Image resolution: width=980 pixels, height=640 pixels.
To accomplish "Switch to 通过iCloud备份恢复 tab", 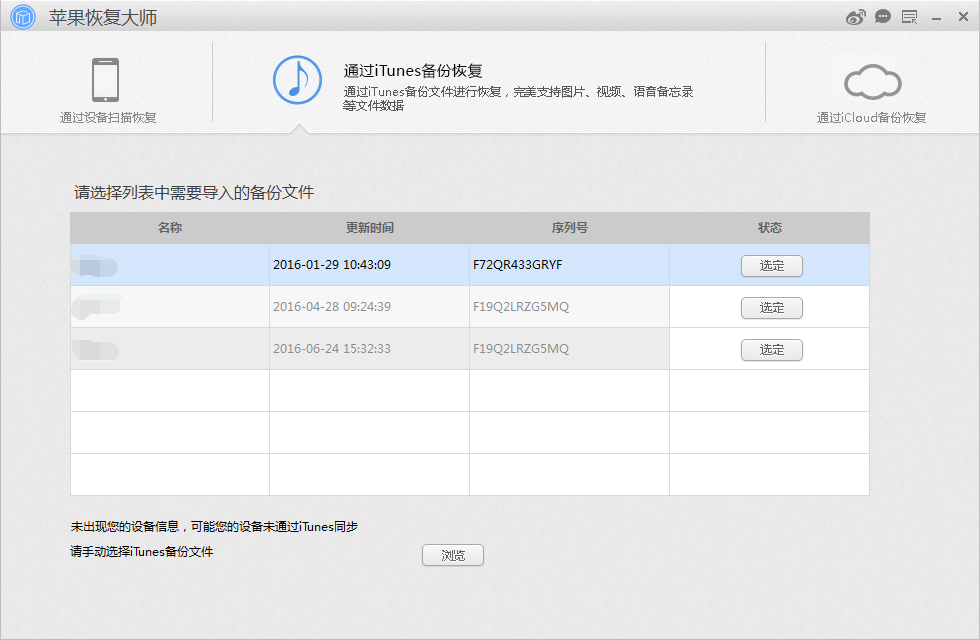I will coord(871,118).
